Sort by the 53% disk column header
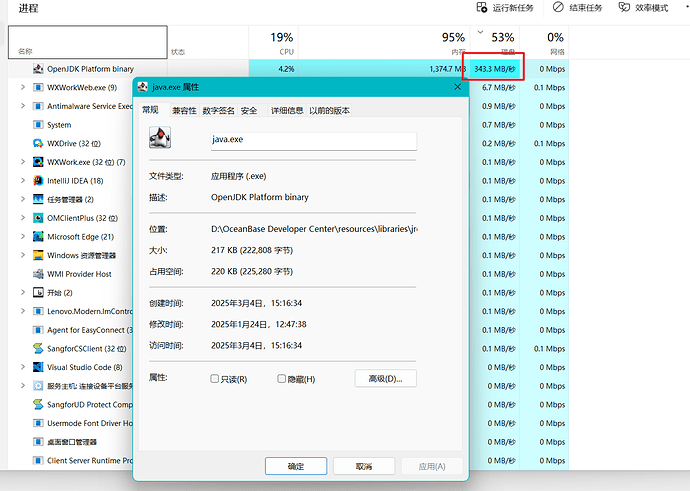 pos(495,42)
